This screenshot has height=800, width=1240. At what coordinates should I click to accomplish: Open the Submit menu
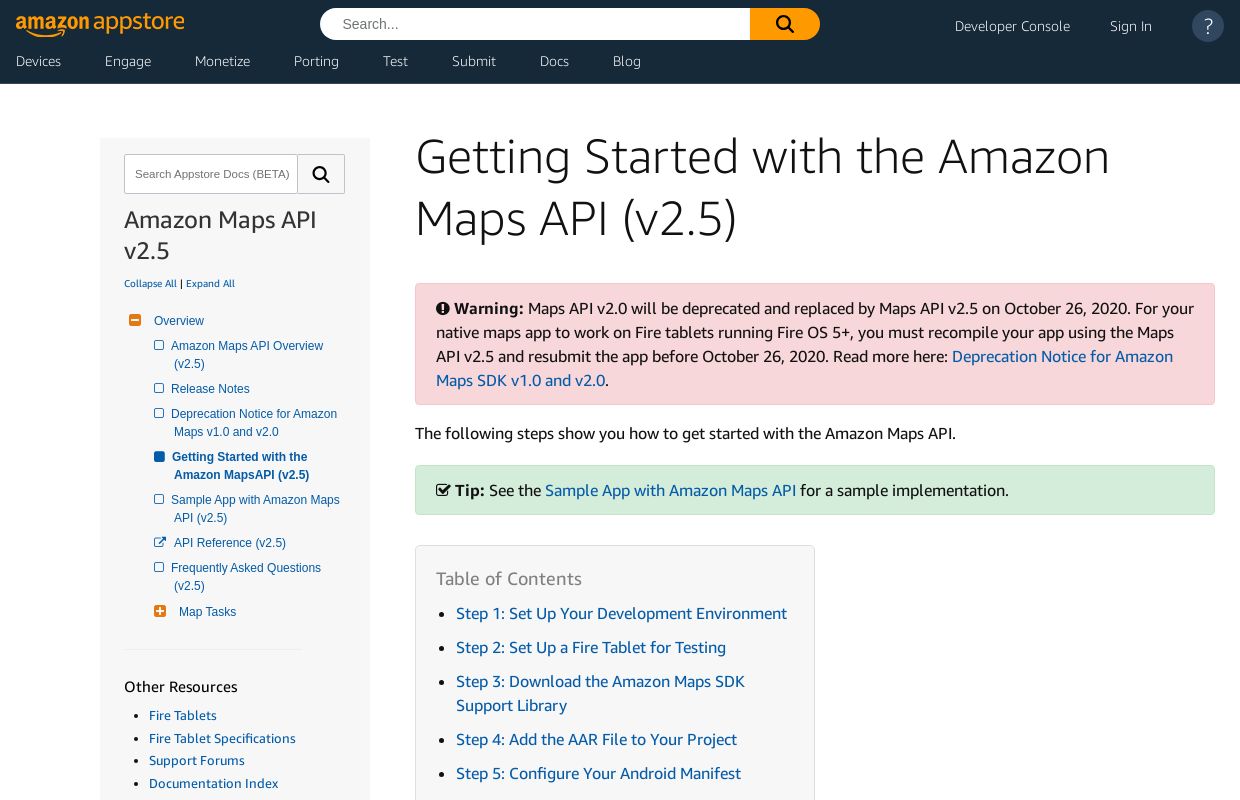(473, 61)
